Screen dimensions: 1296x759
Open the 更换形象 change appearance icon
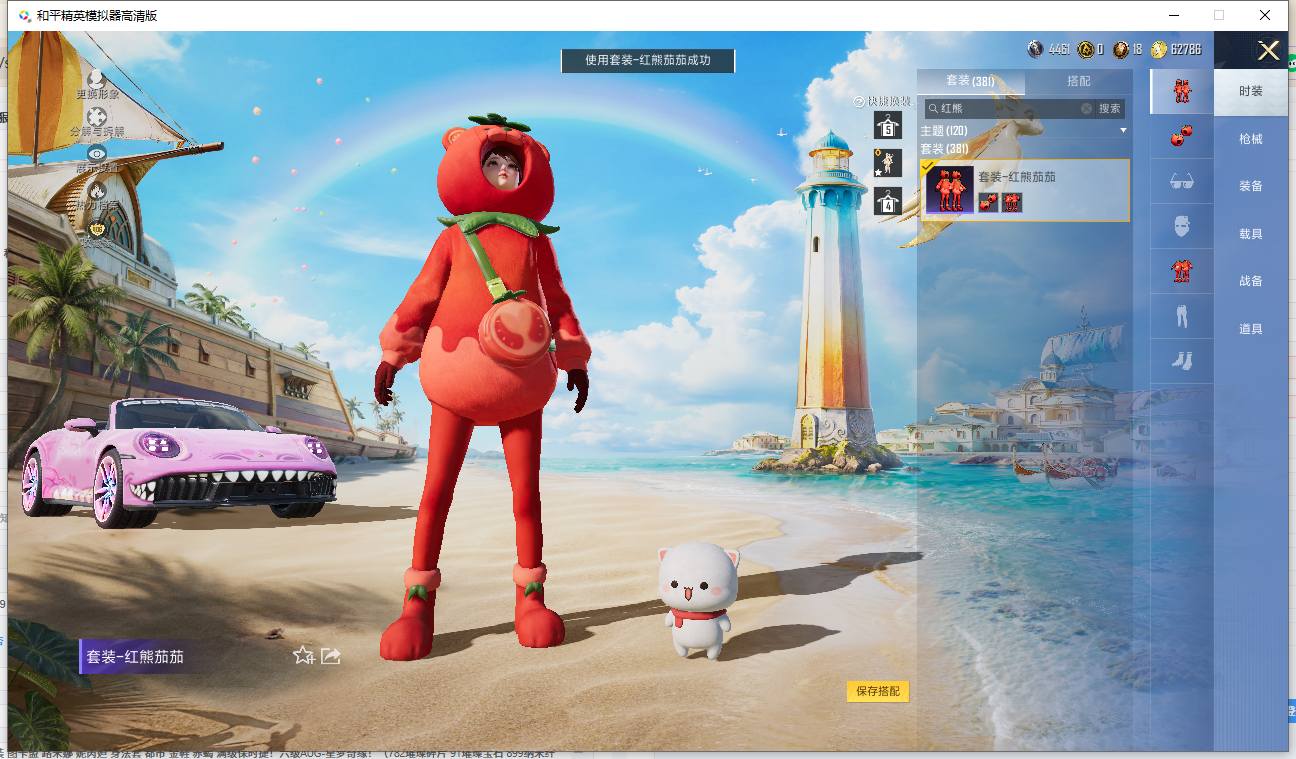96,78
